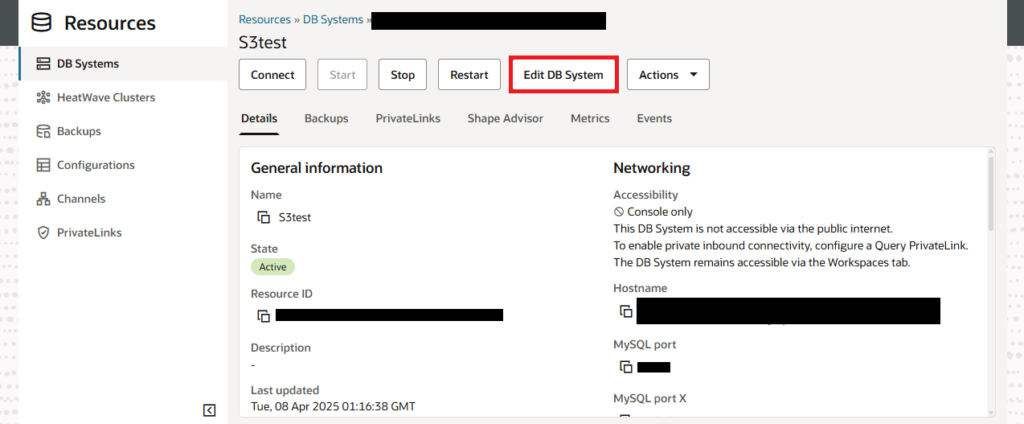Switch to the Shape Advisor tab
Screen dimensions: 1024x424
click(505, 118)
